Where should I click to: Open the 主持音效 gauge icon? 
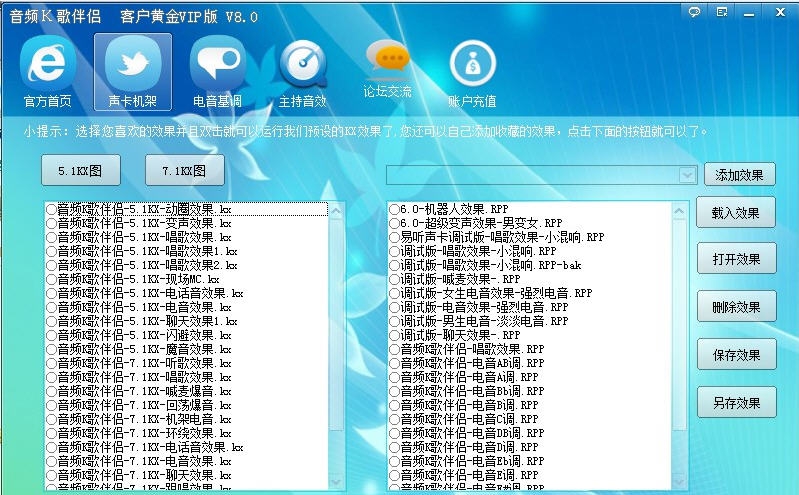point(303,64)
